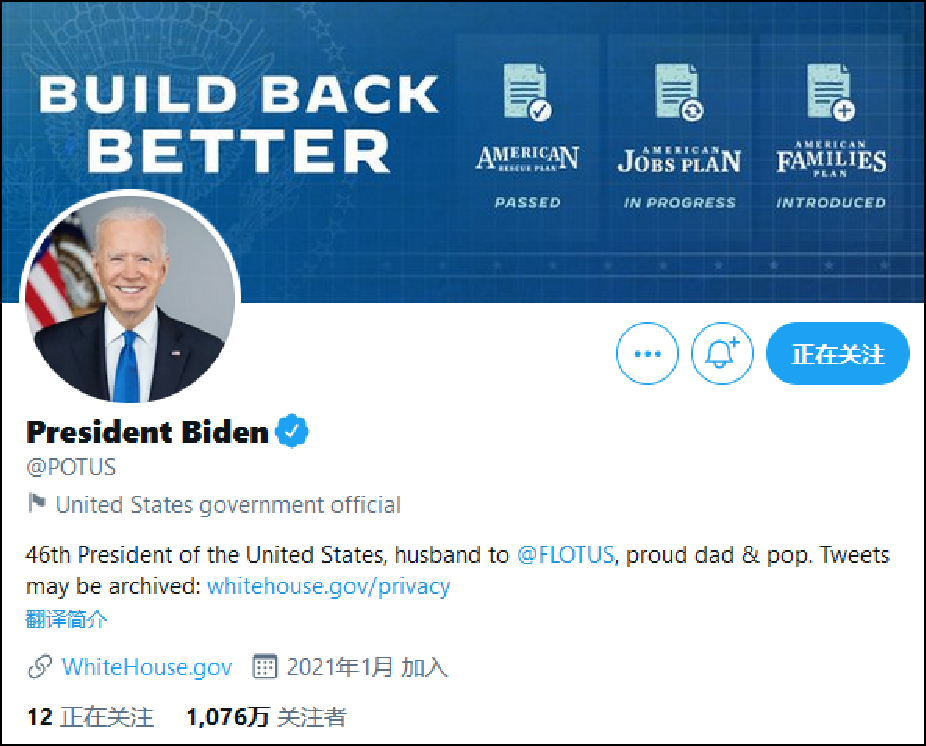Open the three-dot more options menu
Viewport: 926px width, 746px height.
coord(648,354)
